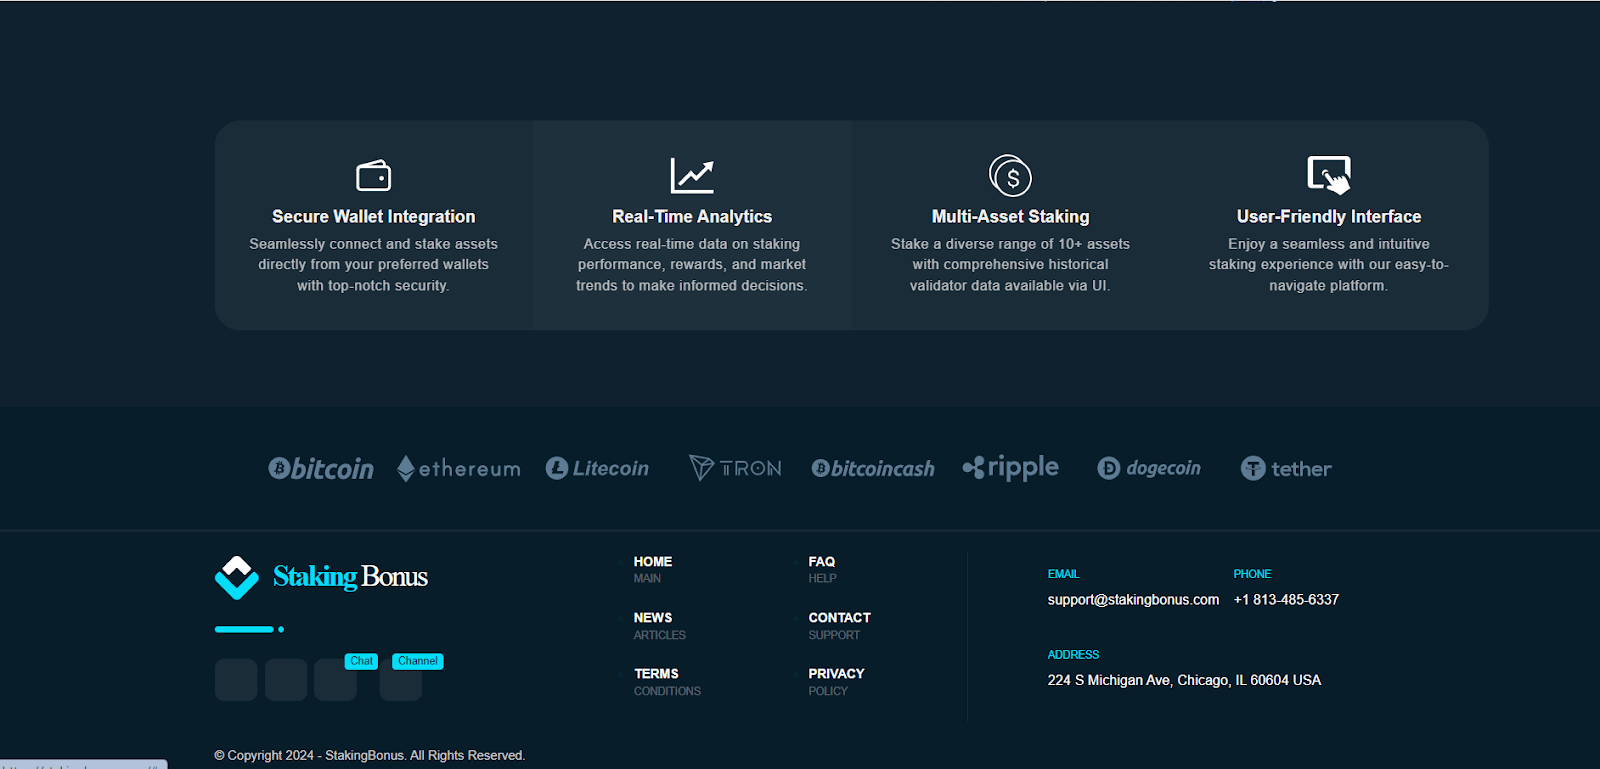Viewport: 1600px width, 769px height.
Task: Click the dogecoin logo
Action: click(x=1149, y=468)
